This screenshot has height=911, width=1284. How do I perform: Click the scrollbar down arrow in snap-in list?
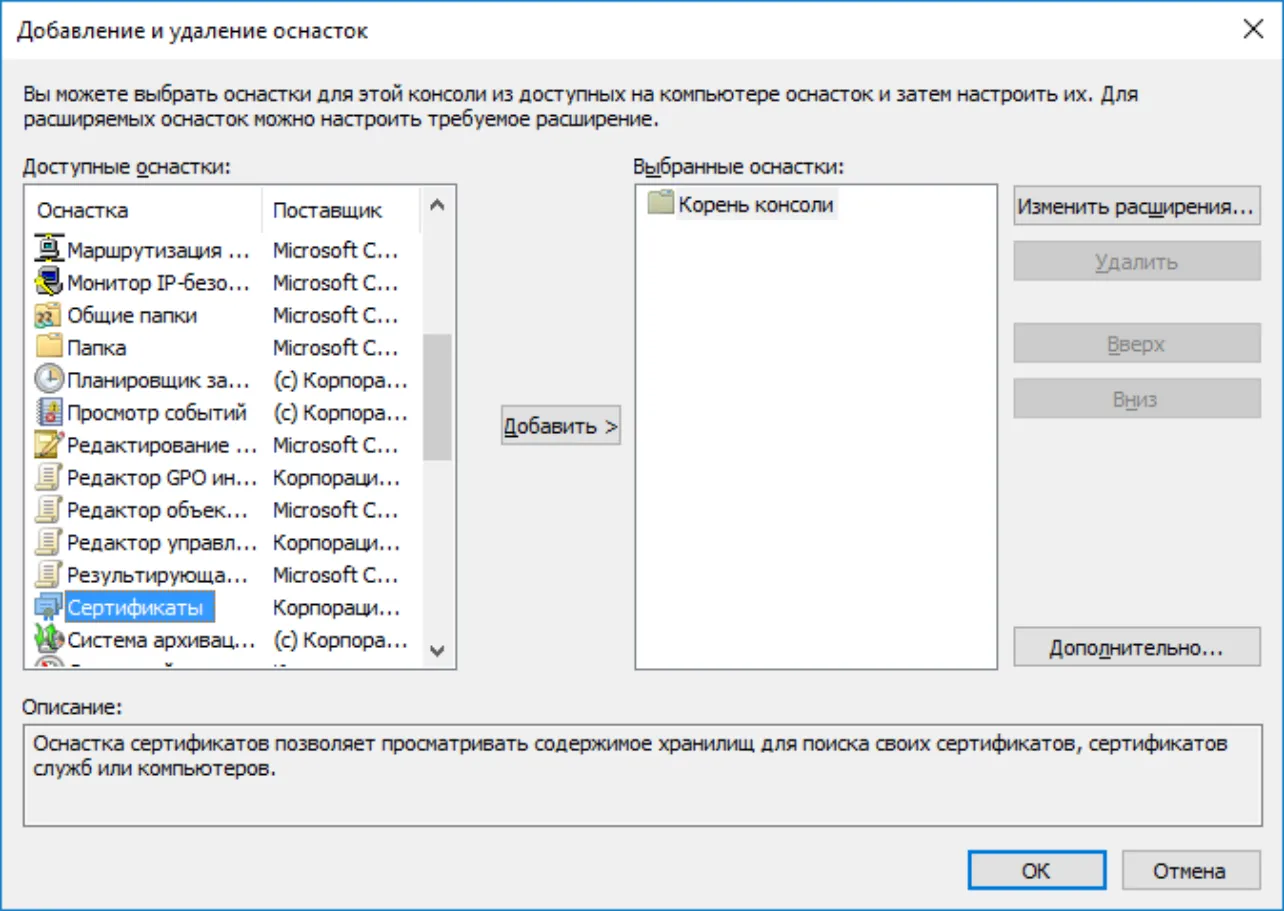click(x=437, y=650)
